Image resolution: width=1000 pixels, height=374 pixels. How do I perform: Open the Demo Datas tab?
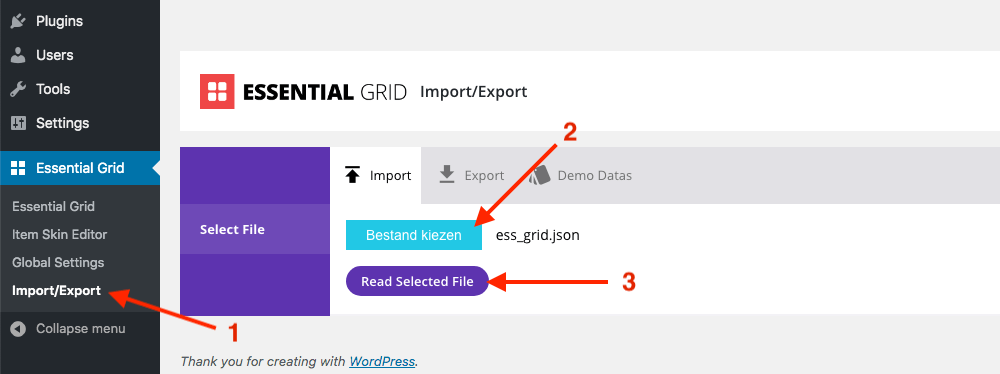(580, 176)
